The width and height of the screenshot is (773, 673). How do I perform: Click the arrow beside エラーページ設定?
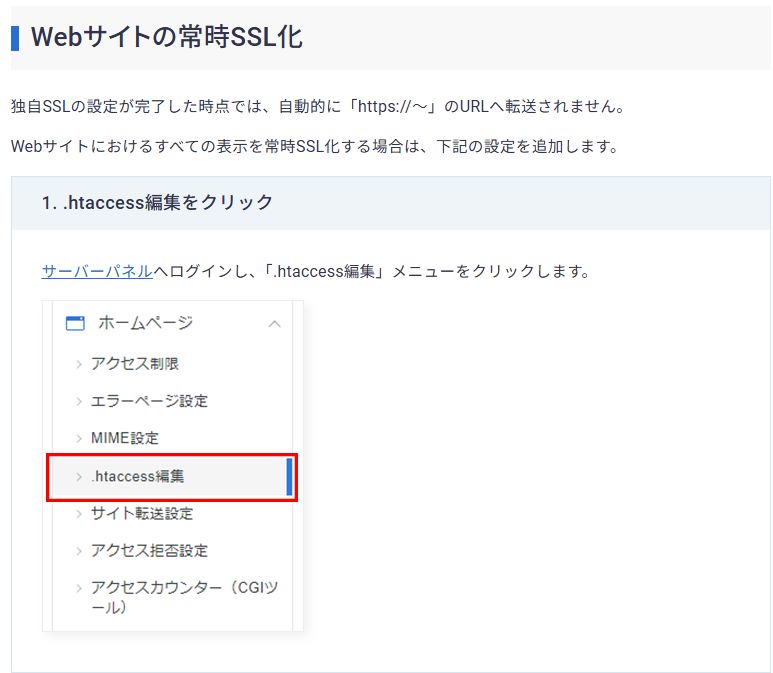click(x=79, y=401)
